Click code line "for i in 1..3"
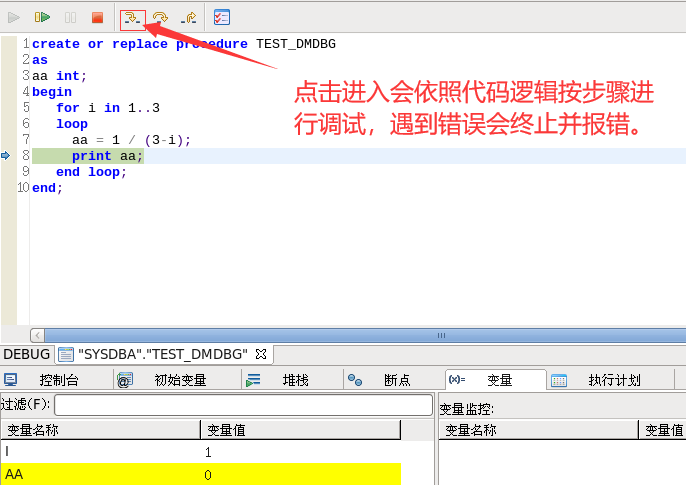686x485 pixels. pyautogui.click(x=108, y=108)
